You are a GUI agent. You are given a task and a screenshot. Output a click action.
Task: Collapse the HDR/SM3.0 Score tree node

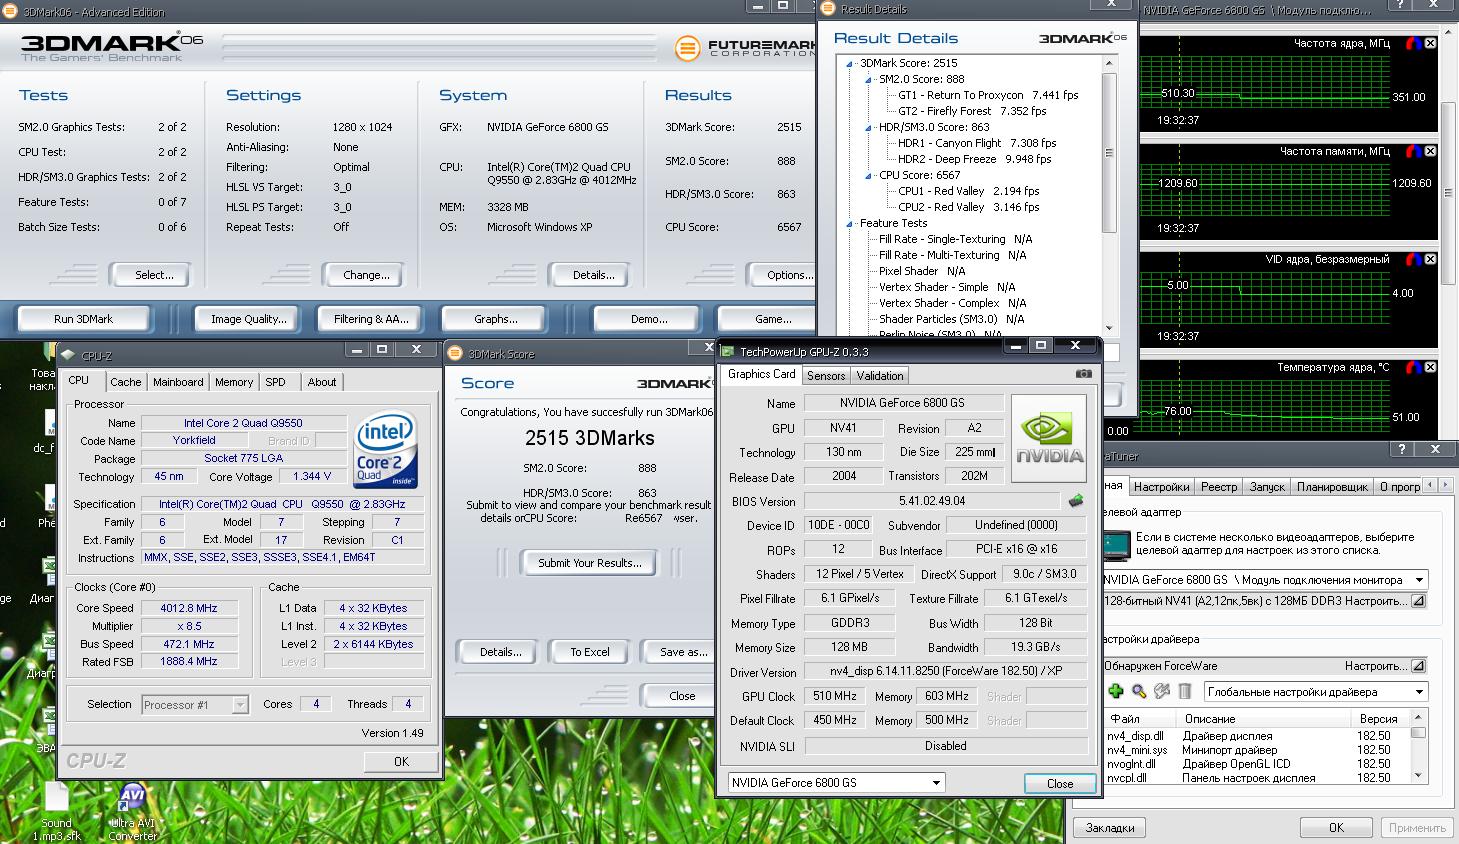tap(869, 127)
